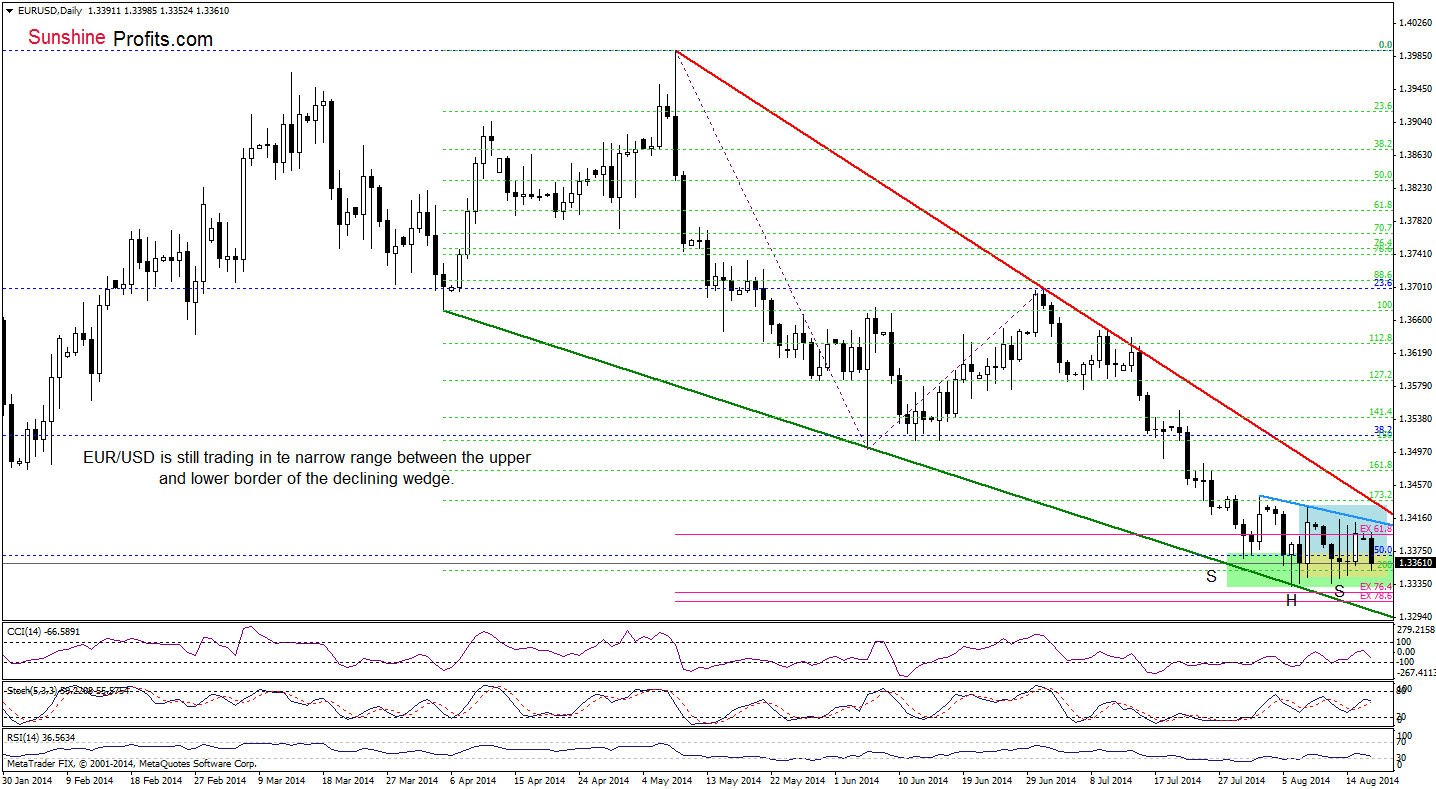Click the 22 May 2014 date label

(796, 780)
